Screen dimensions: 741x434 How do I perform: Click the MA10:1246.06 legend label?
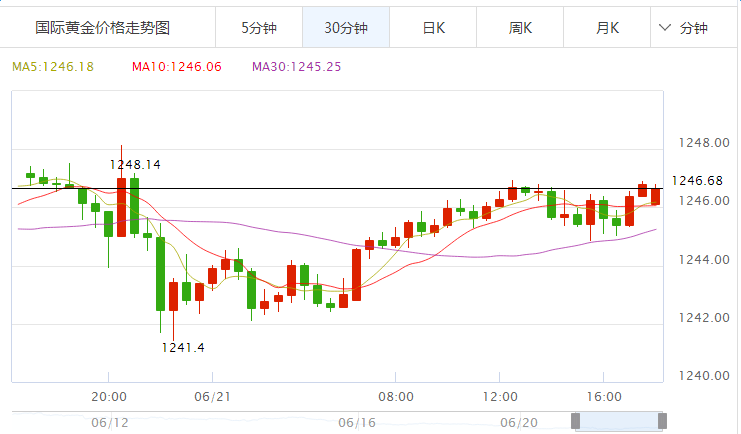[174, 66]
